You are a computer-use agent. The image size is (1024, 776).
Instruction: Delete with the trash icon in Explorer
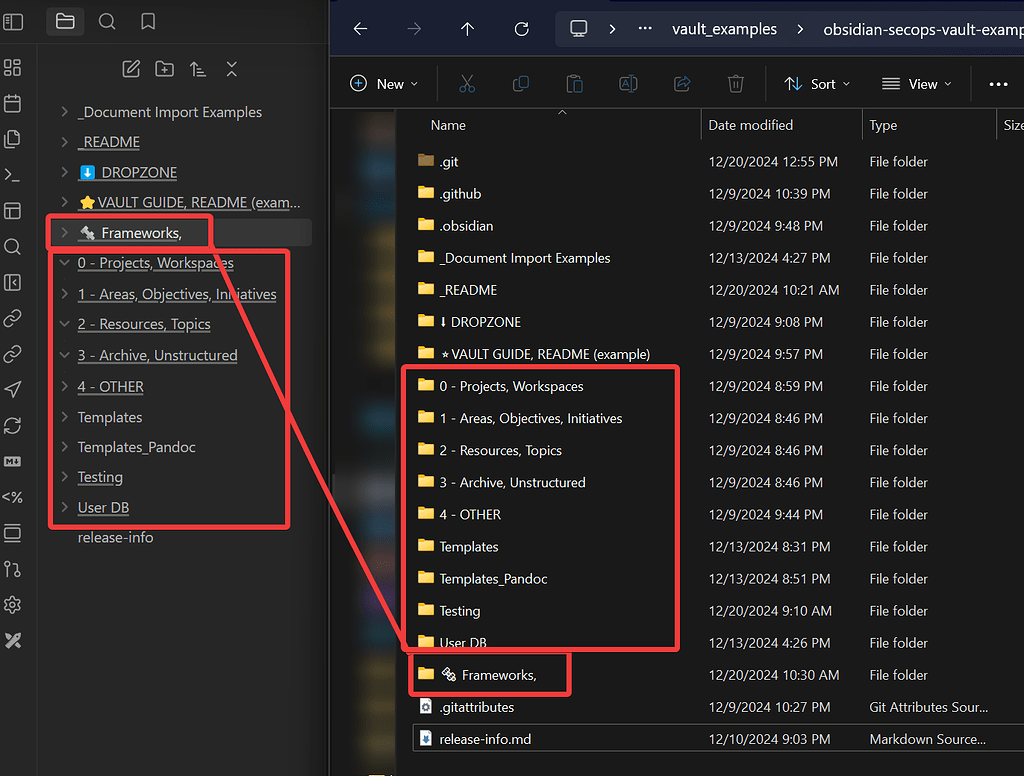coord(736,84)
